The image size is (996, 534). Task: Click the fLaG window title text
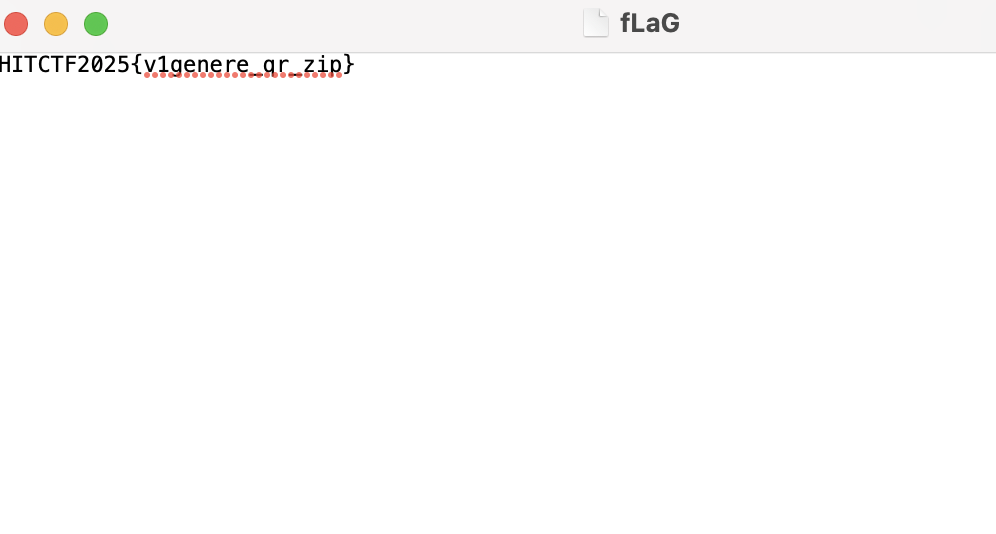pos(650,23)
